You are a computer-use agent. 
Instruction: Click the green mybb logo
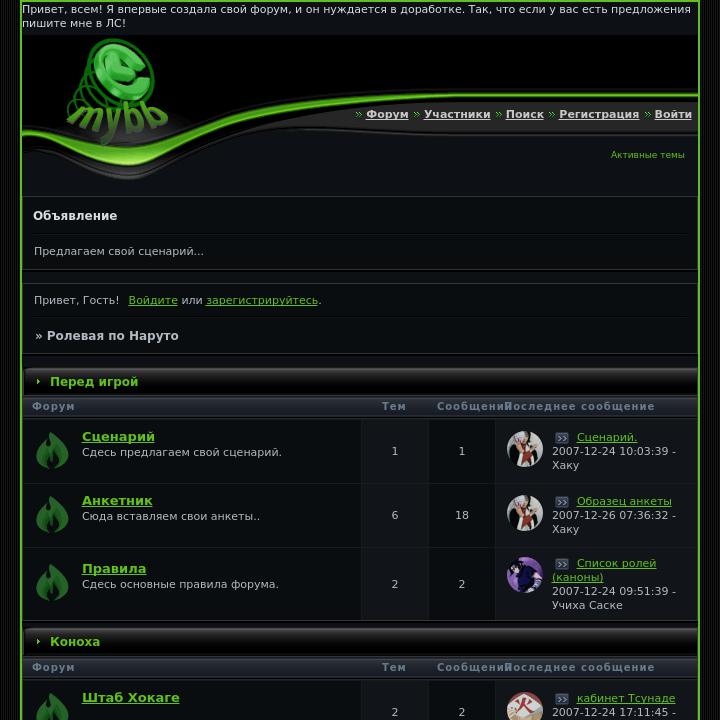[117, 90]
